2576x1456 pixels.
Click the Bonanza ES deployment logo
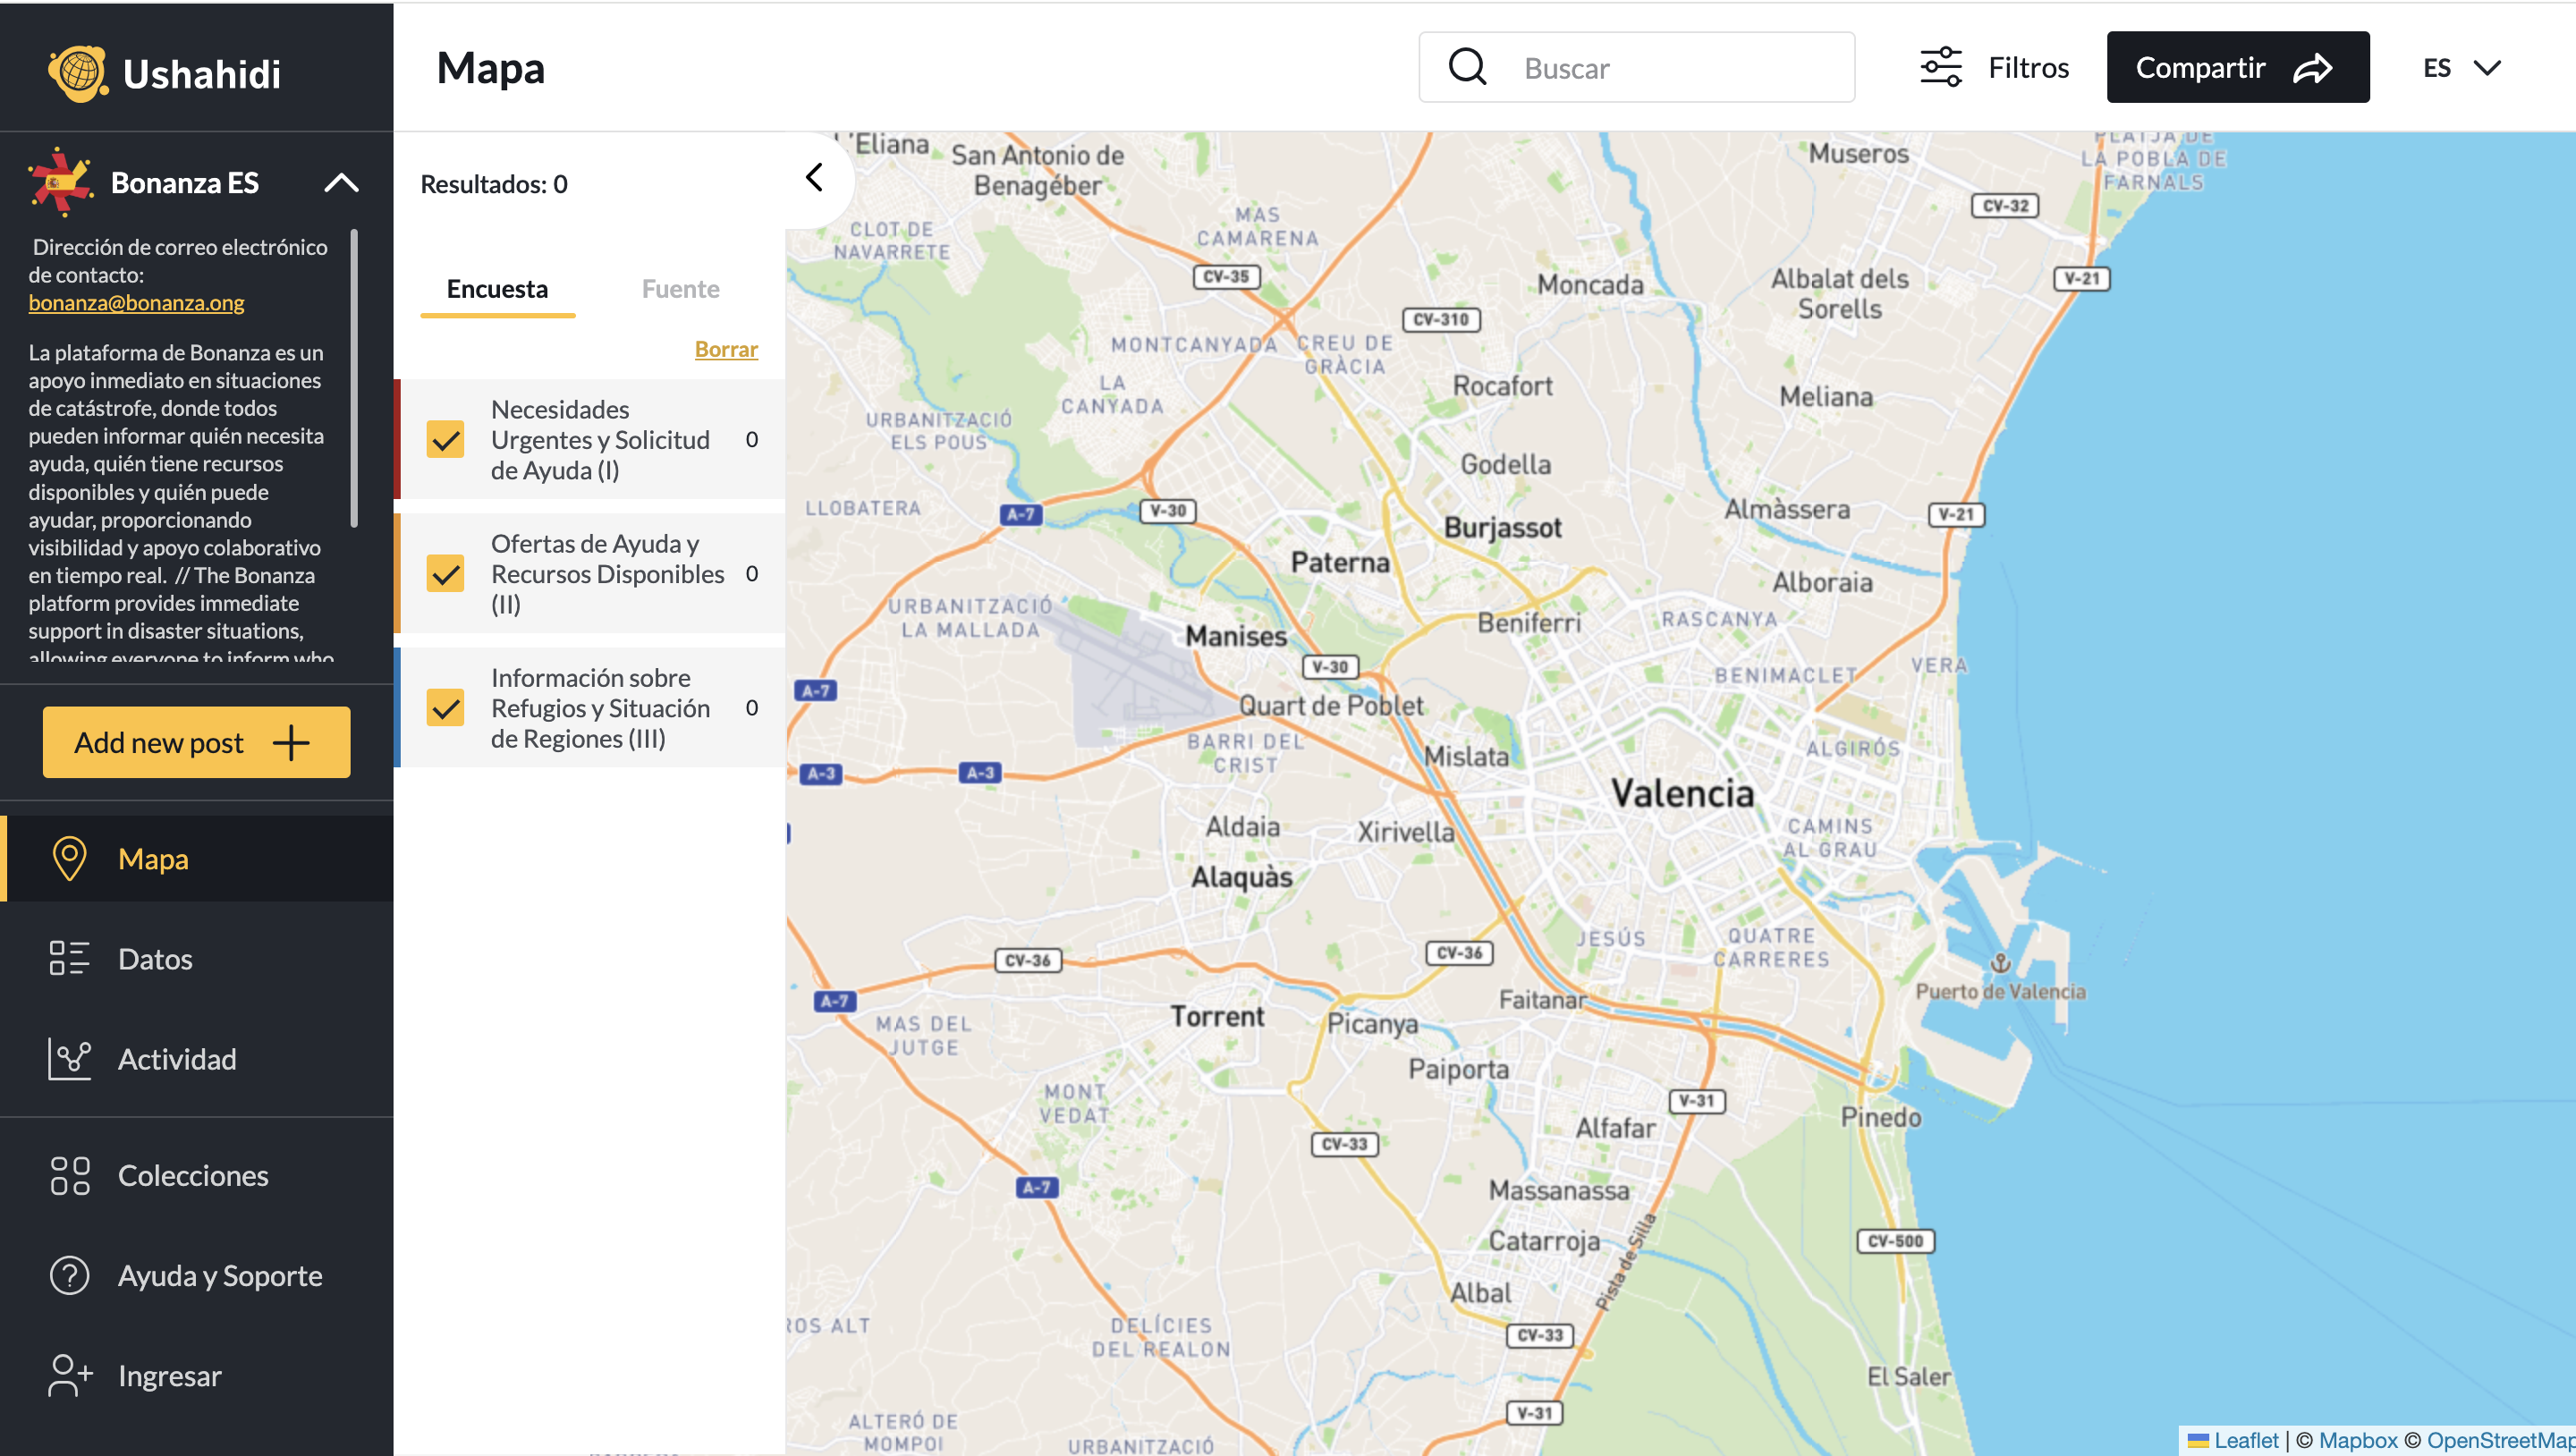coord(60,182)
